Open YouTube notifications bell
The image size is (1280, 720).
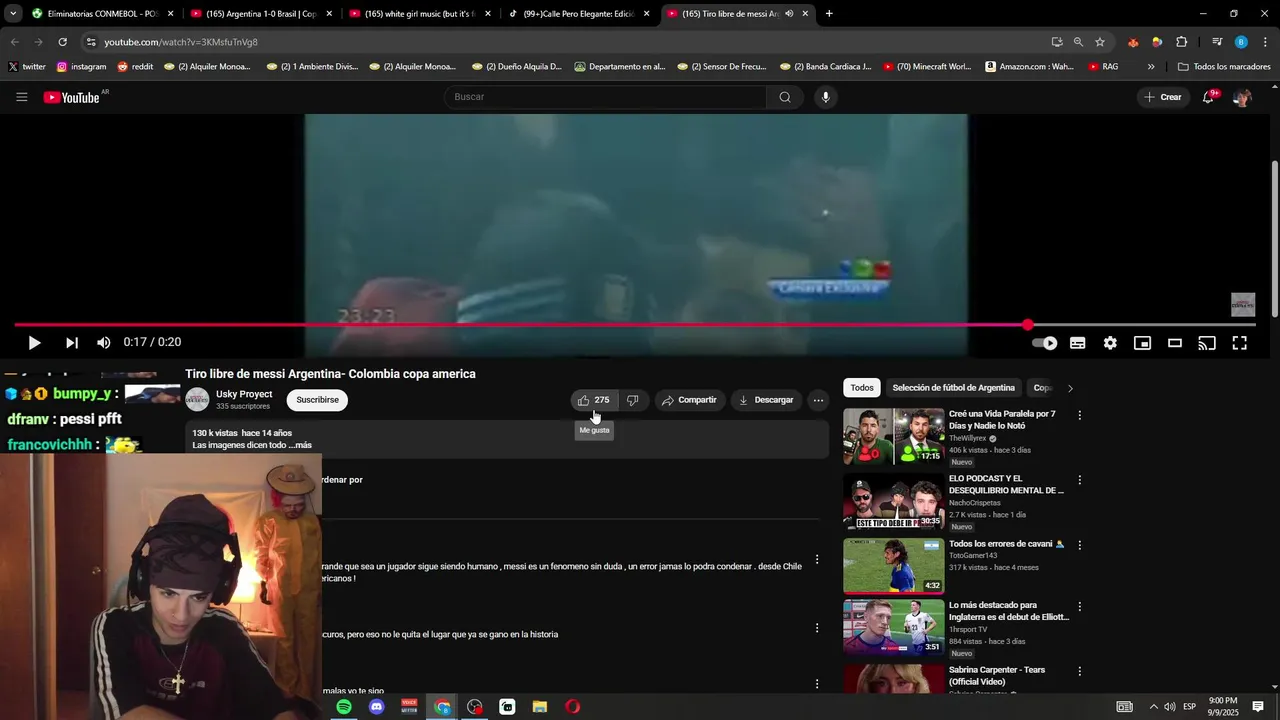(1209, 97)
